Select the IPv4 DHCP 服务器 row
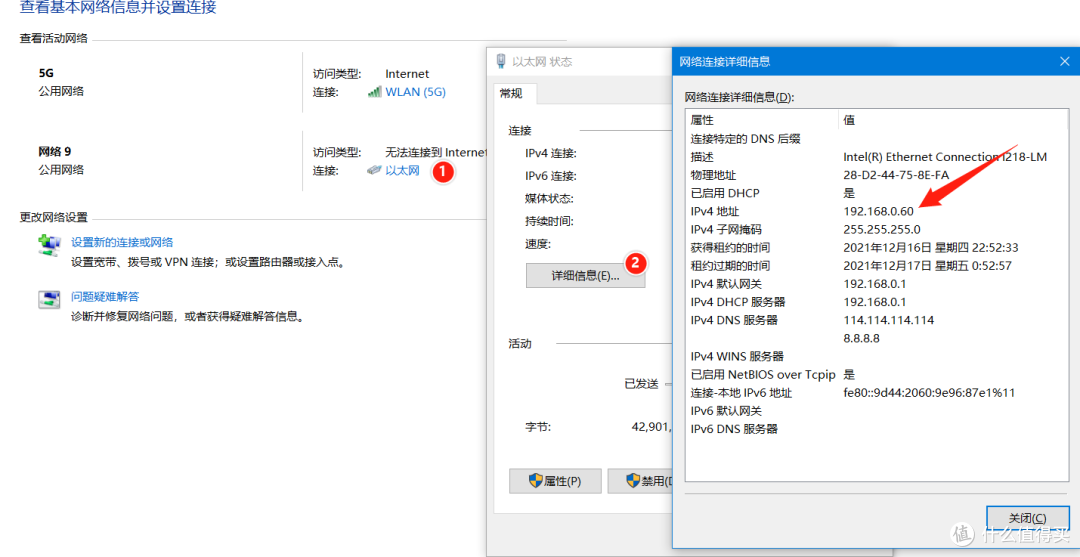1080x557 pixels. [878, 302]
